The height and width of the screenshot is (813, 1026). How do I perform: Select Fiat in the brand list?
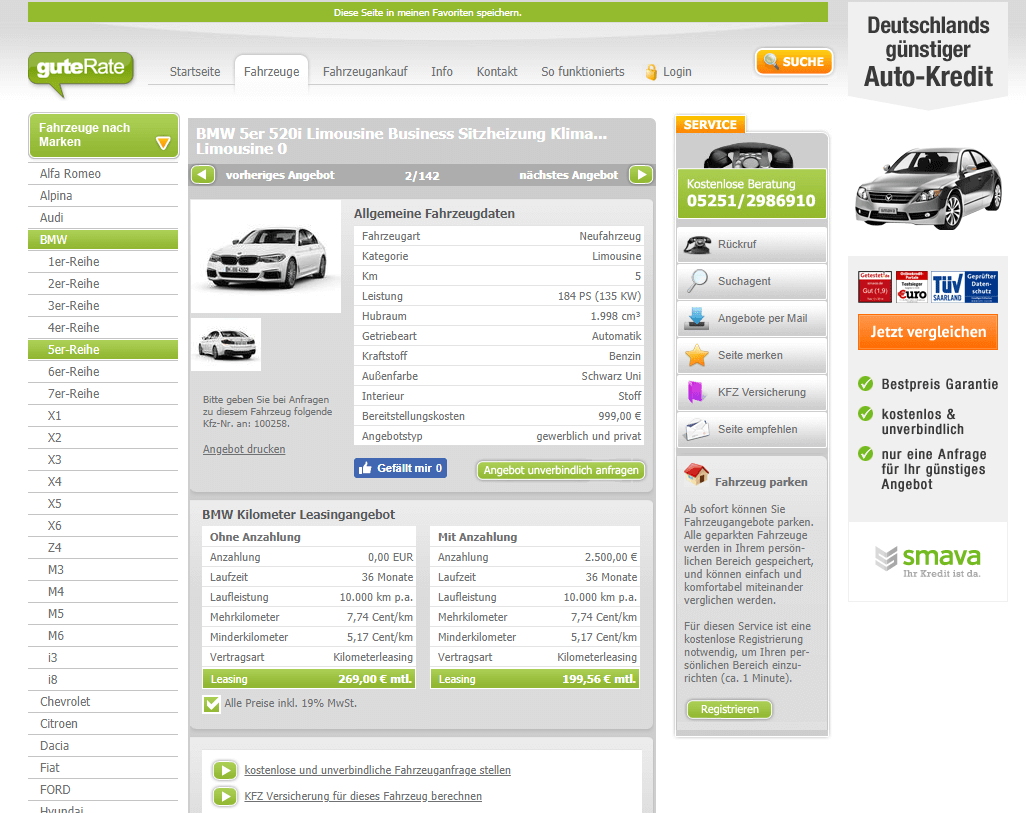click(103, 768)
